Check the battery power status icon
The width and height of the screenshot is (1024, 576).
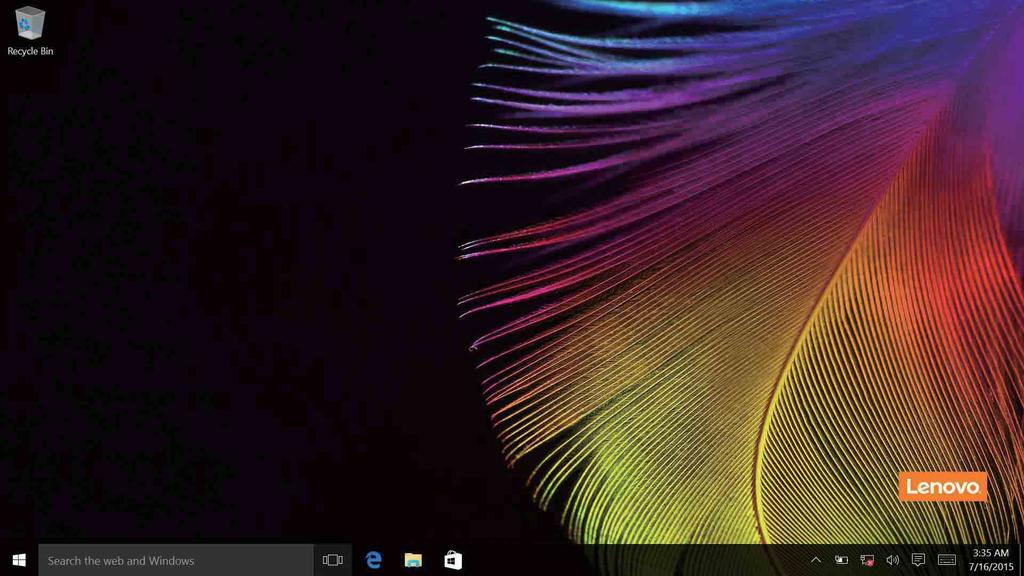point(841,560)
